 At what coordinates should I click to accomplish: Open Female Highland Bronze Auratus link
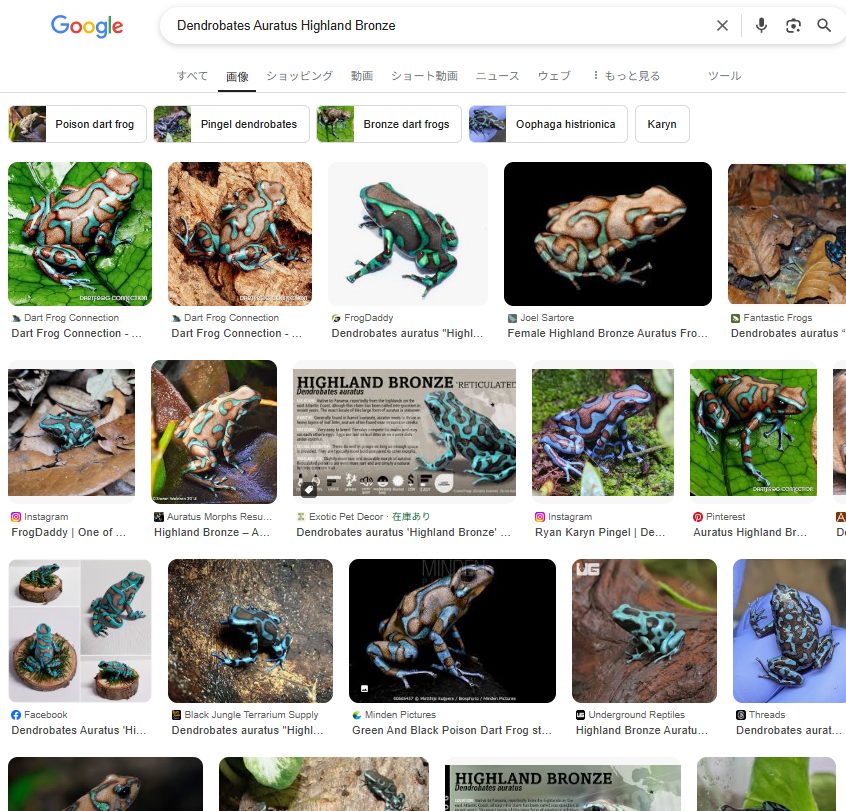(x=607, y=333)
